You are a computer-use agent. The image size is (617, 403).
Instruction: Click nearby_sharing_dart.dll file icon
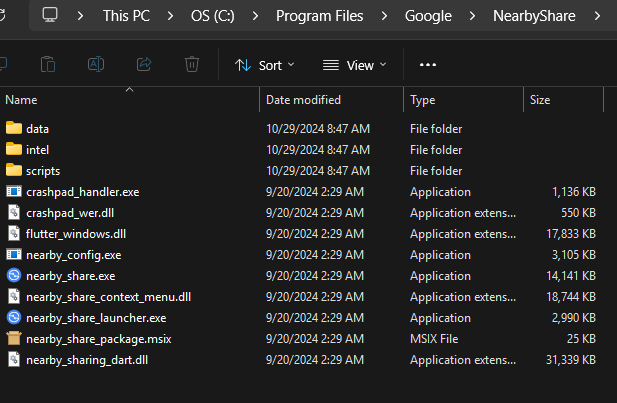pos(14,359)
